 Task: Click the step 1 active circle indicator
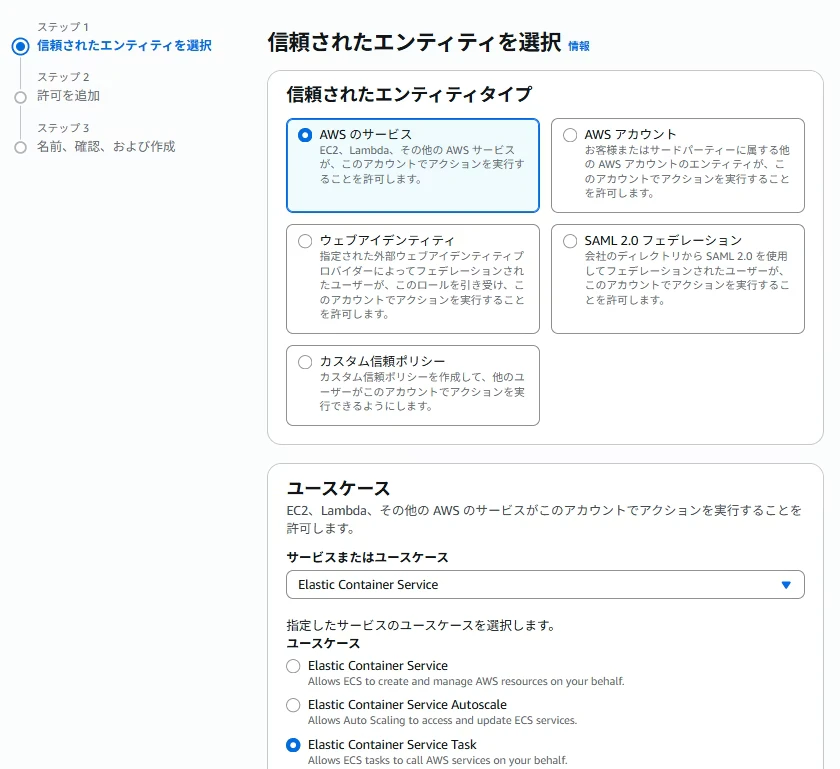pos(20,47)
